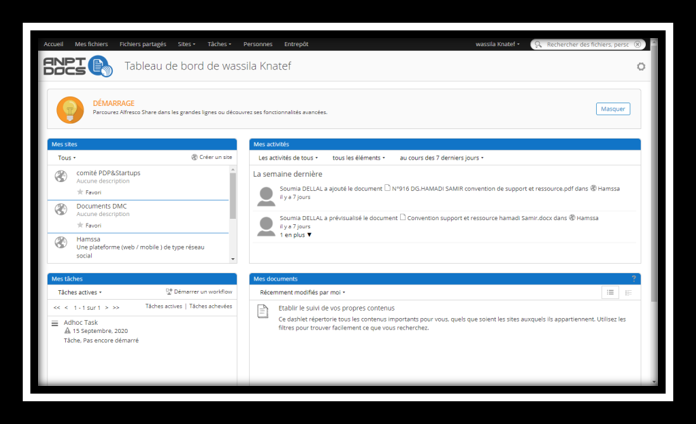
Task: Open Mes fichiers in top menu
Action: tap(91, 44)
